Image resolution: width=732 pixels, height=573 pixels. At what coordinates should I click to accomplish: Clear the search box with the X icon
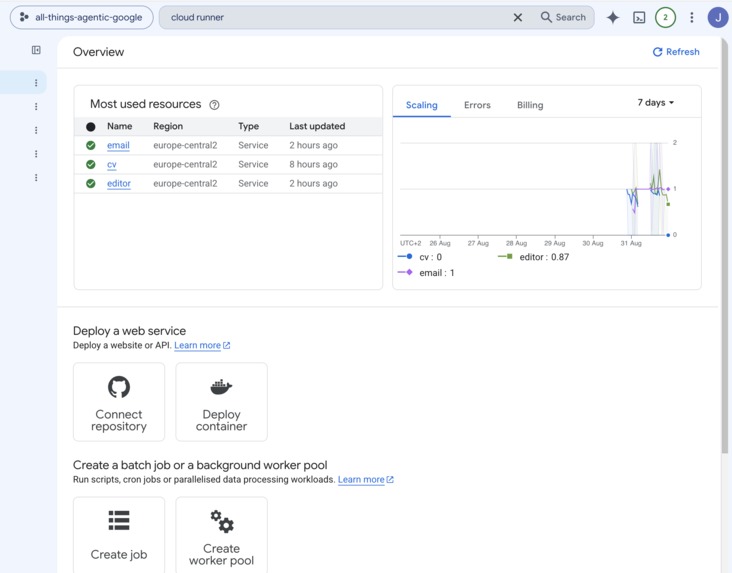pyautogui.click(x=518, y=17)
